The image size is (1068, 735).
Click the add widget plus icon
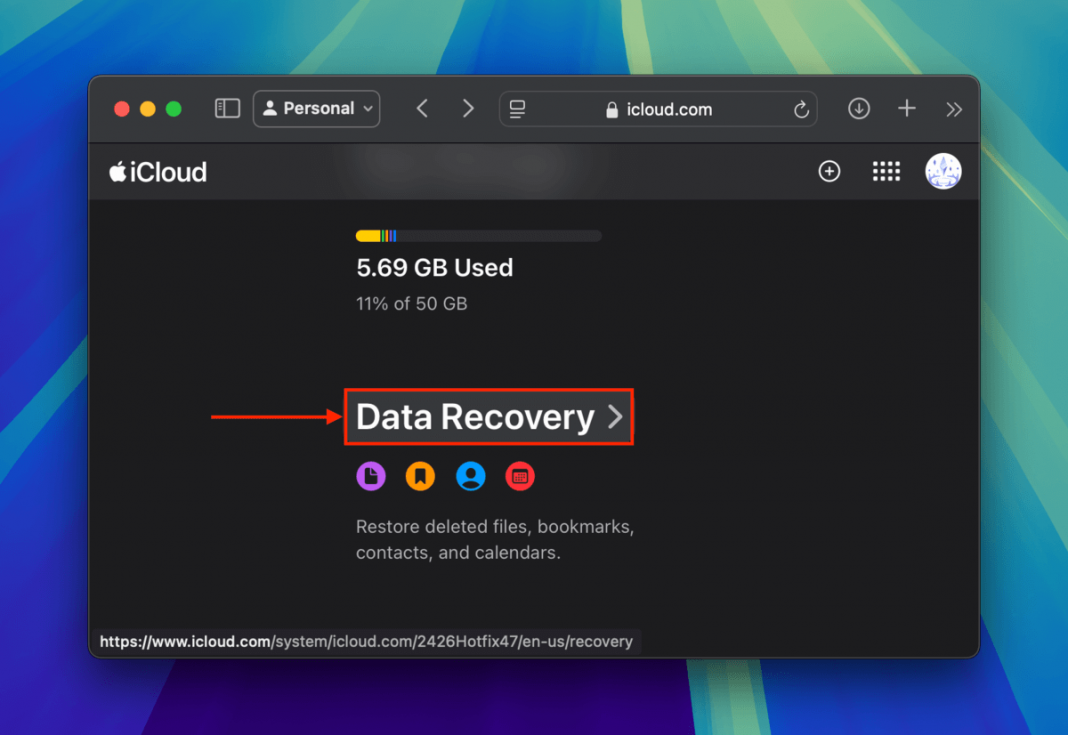[829, 171]
